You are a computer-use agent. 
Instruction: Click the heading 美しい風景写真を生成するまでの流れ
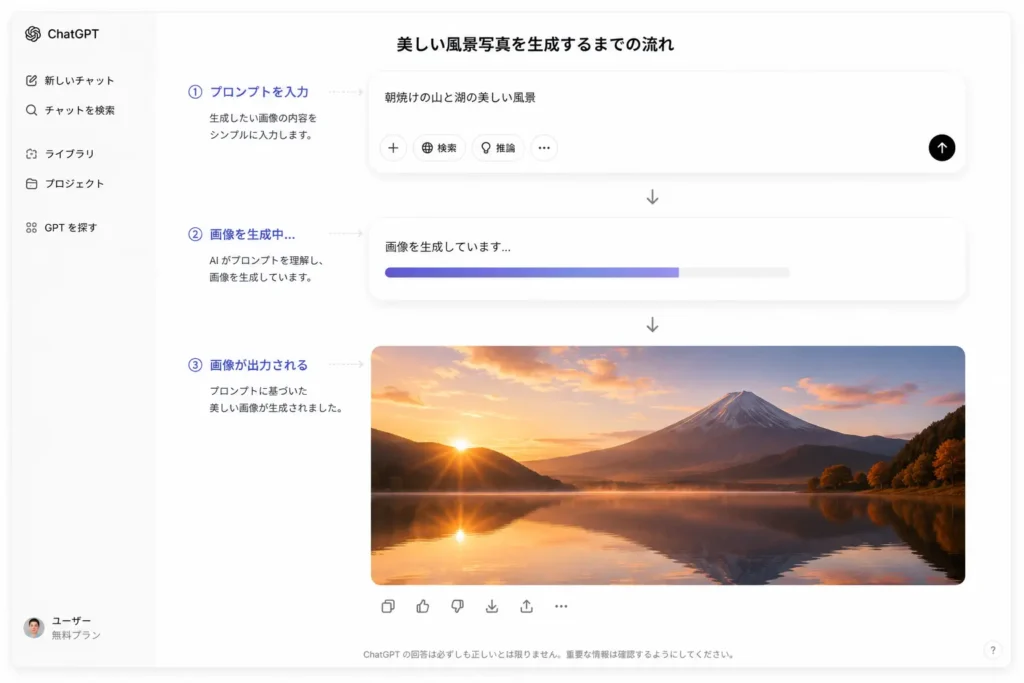(535, 44)
